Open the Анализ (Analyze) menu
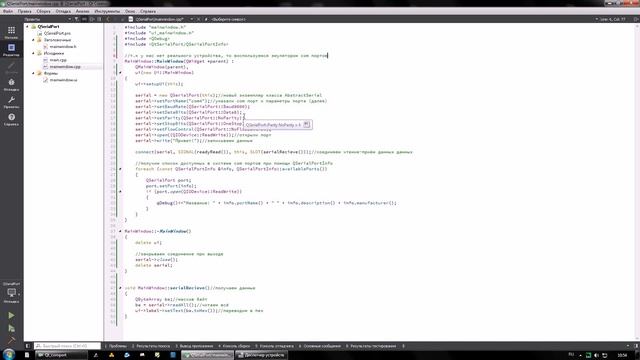640x360 pixels. pos(82,11)
